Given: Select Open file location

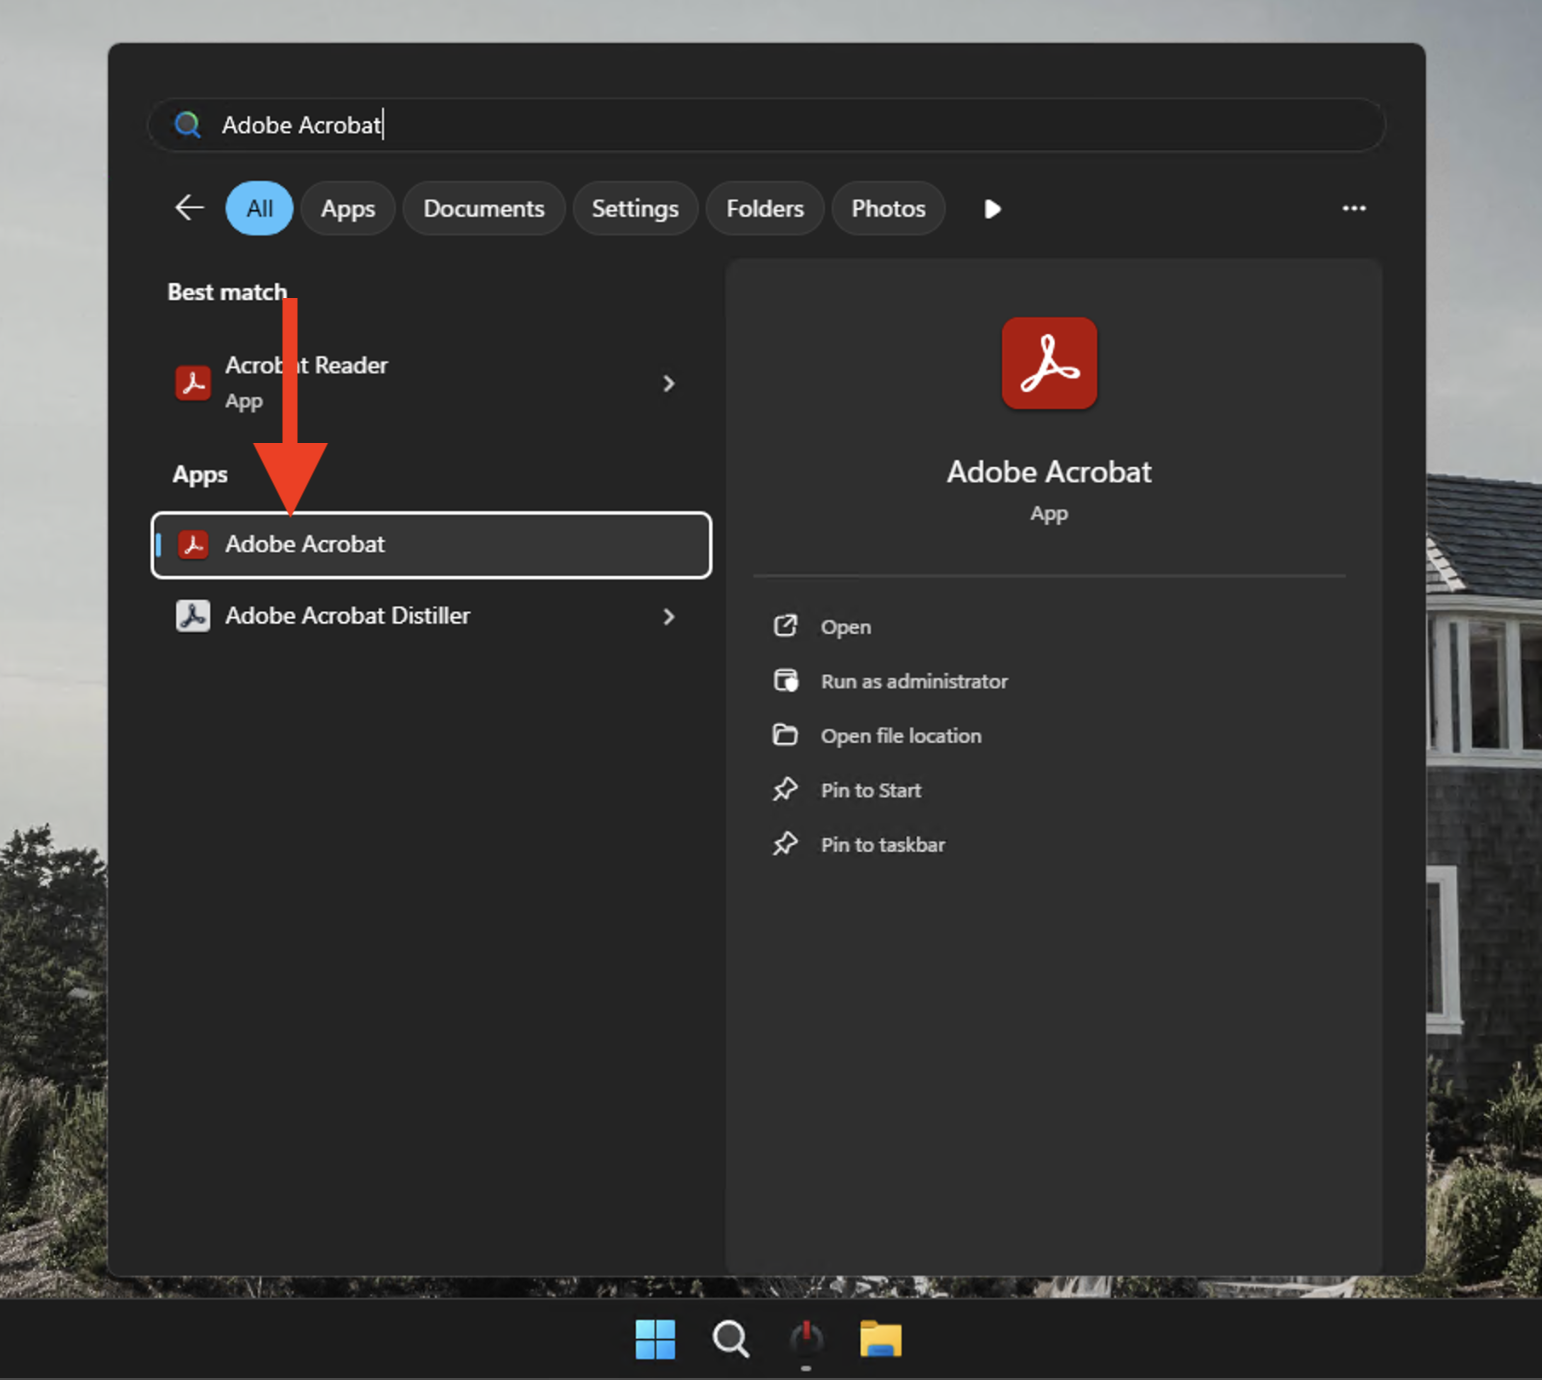Looking at the screenshot, I should (x=900, y=736).
